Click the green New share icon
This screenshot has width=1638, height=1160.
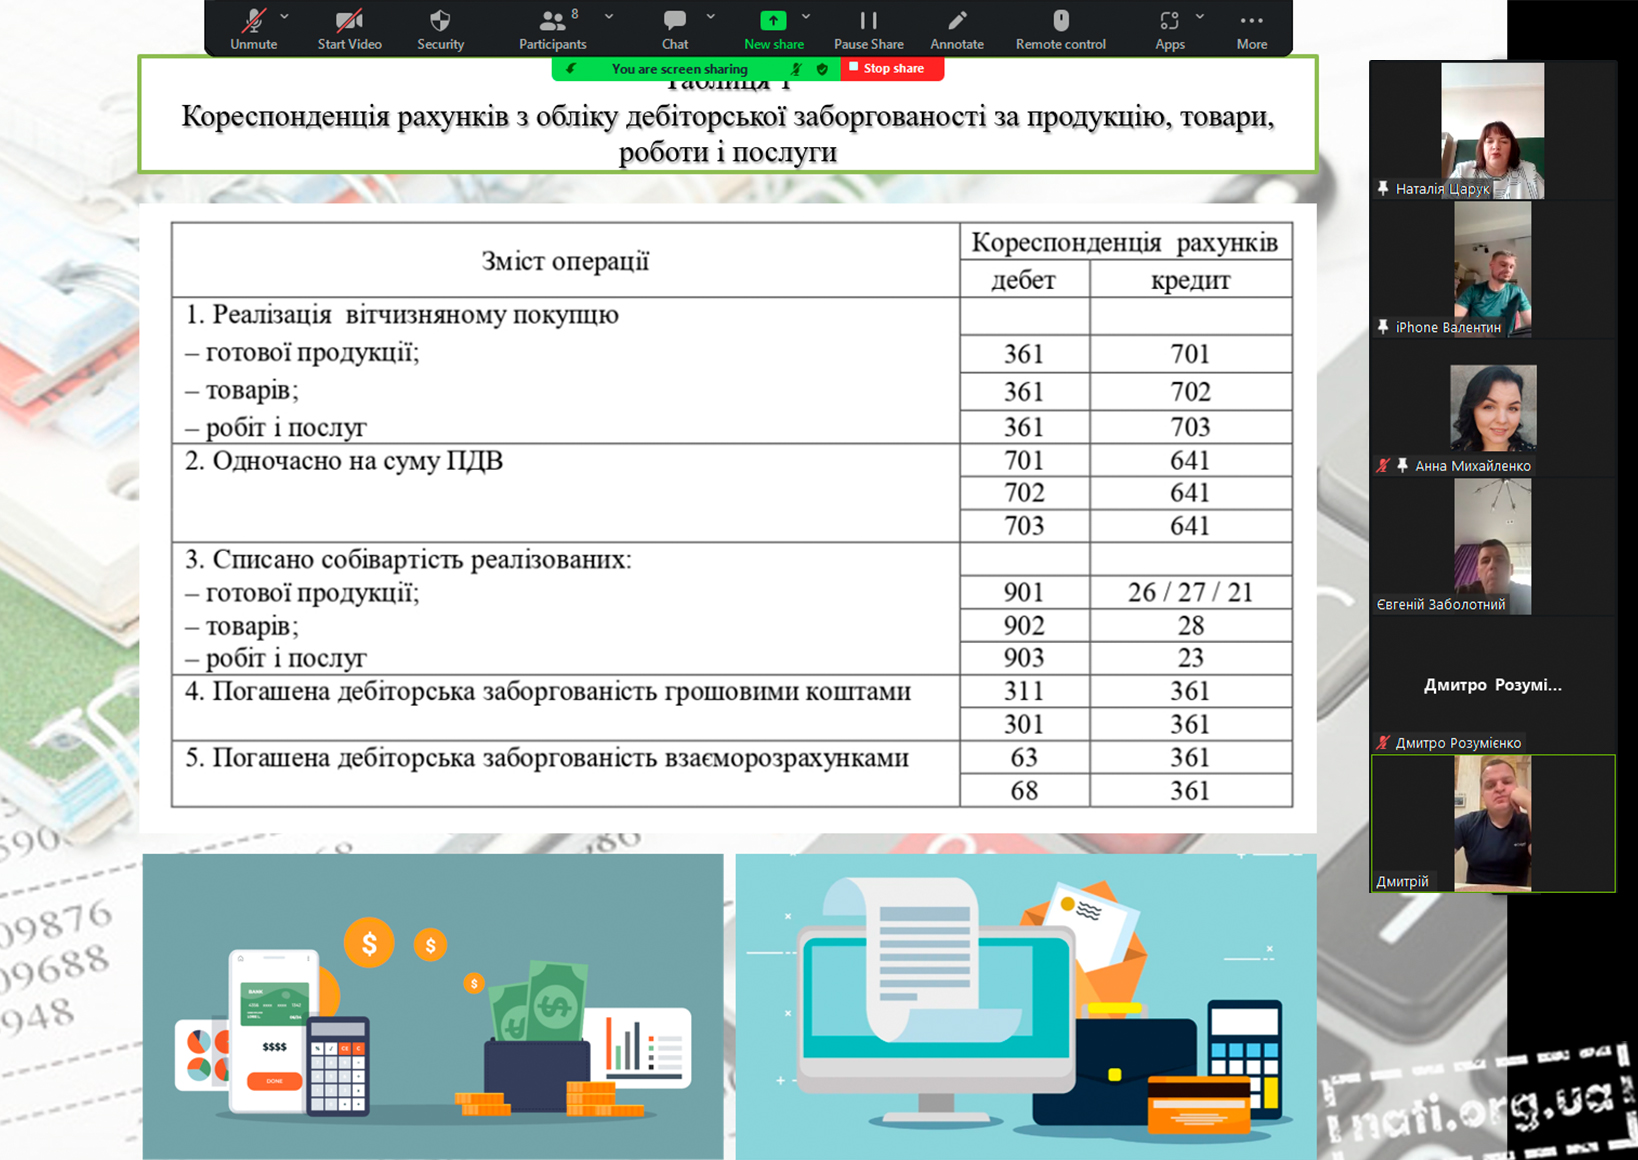[x=773, y=20]
